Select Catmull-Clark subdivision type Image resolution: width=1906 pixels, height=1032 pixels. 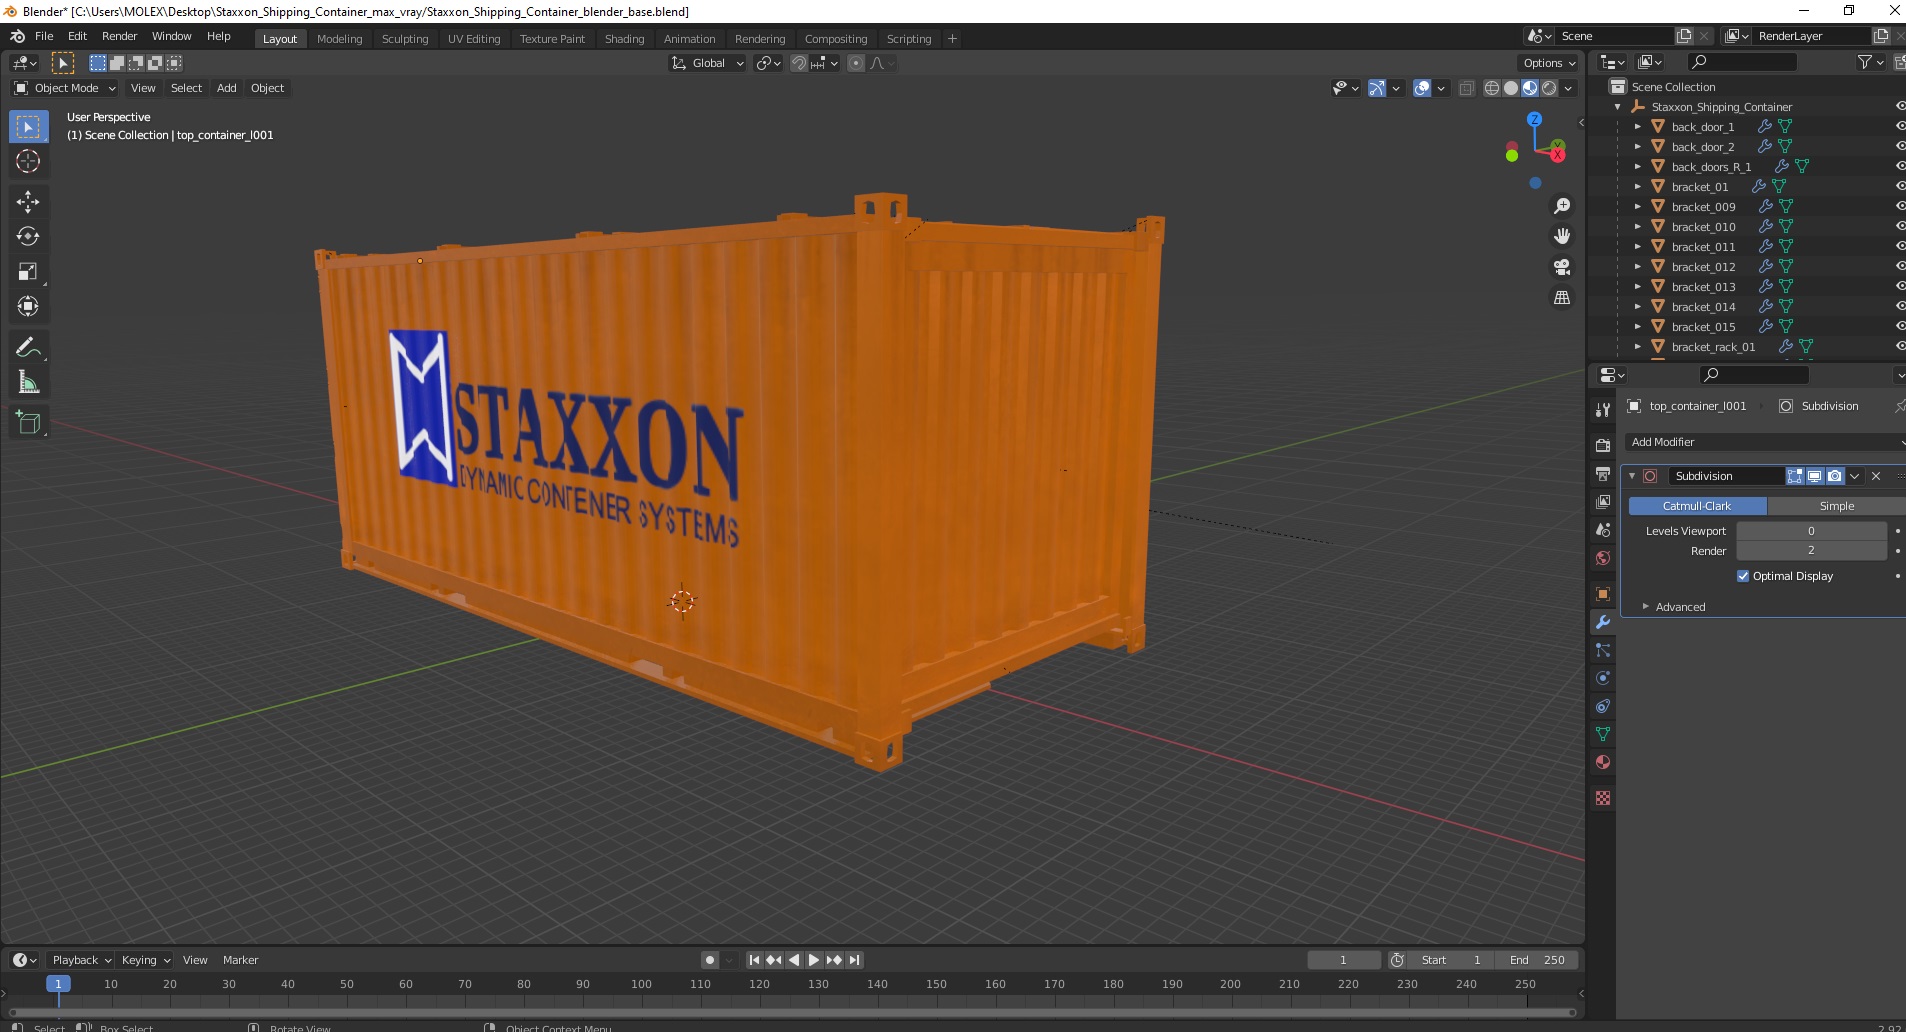tap(1697, 506)
